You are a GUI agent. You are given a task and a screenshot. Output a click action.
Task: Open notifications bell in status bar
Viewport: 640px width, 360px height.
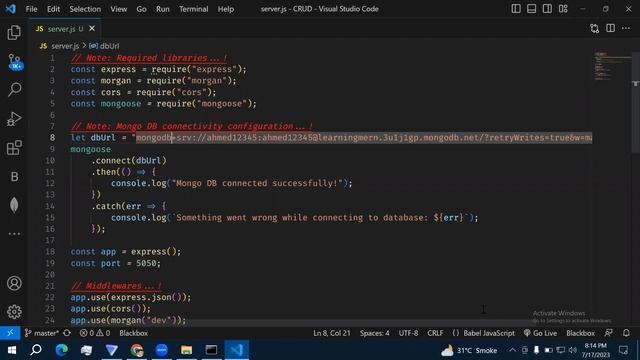626,333
